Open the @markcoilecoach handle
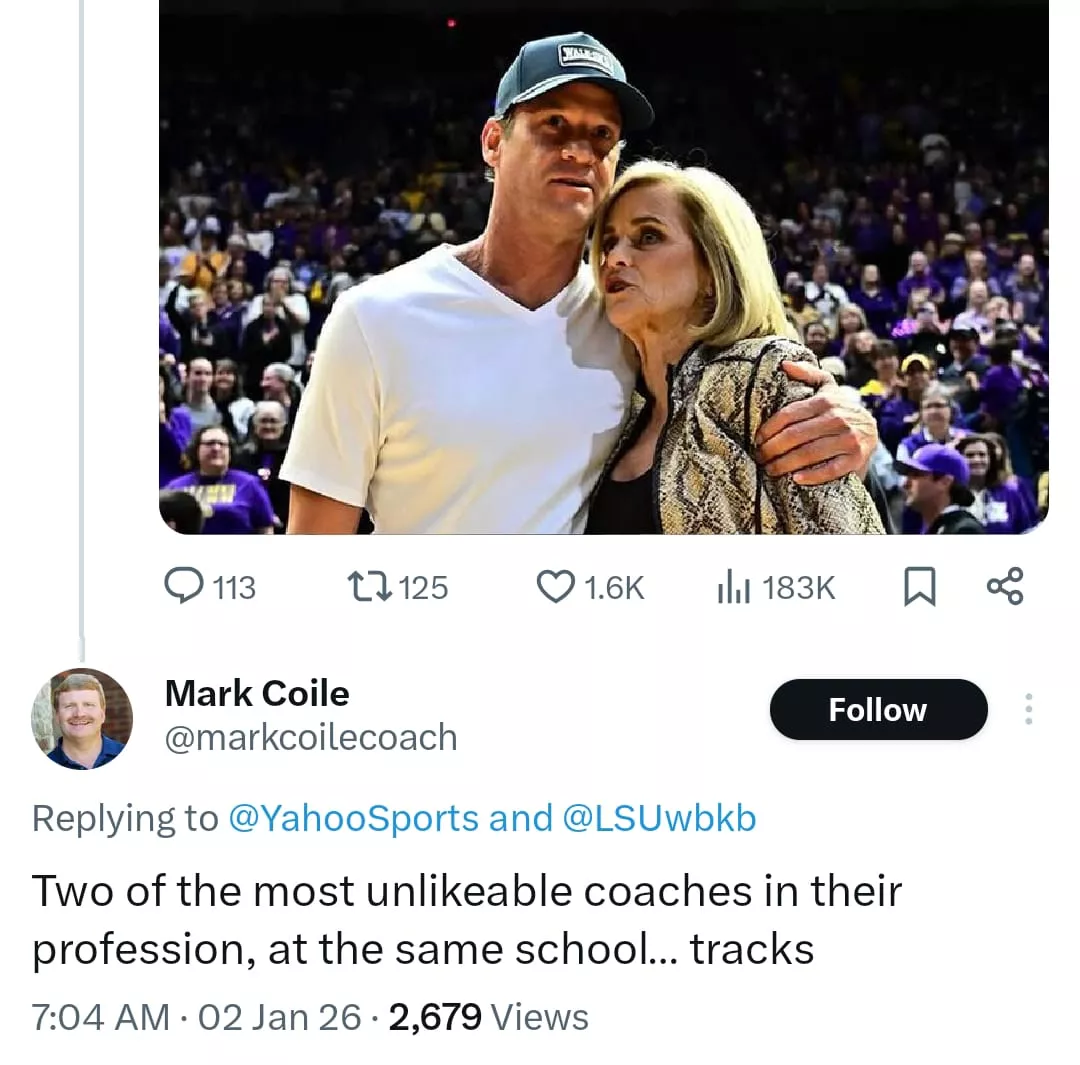 tap(311, 738)
